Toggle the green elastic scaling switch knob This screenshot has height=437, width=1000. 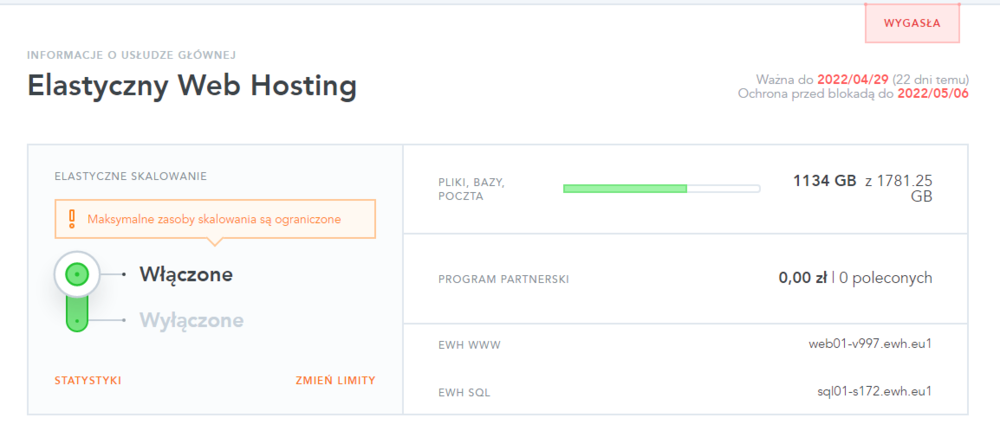pos(77,274)
